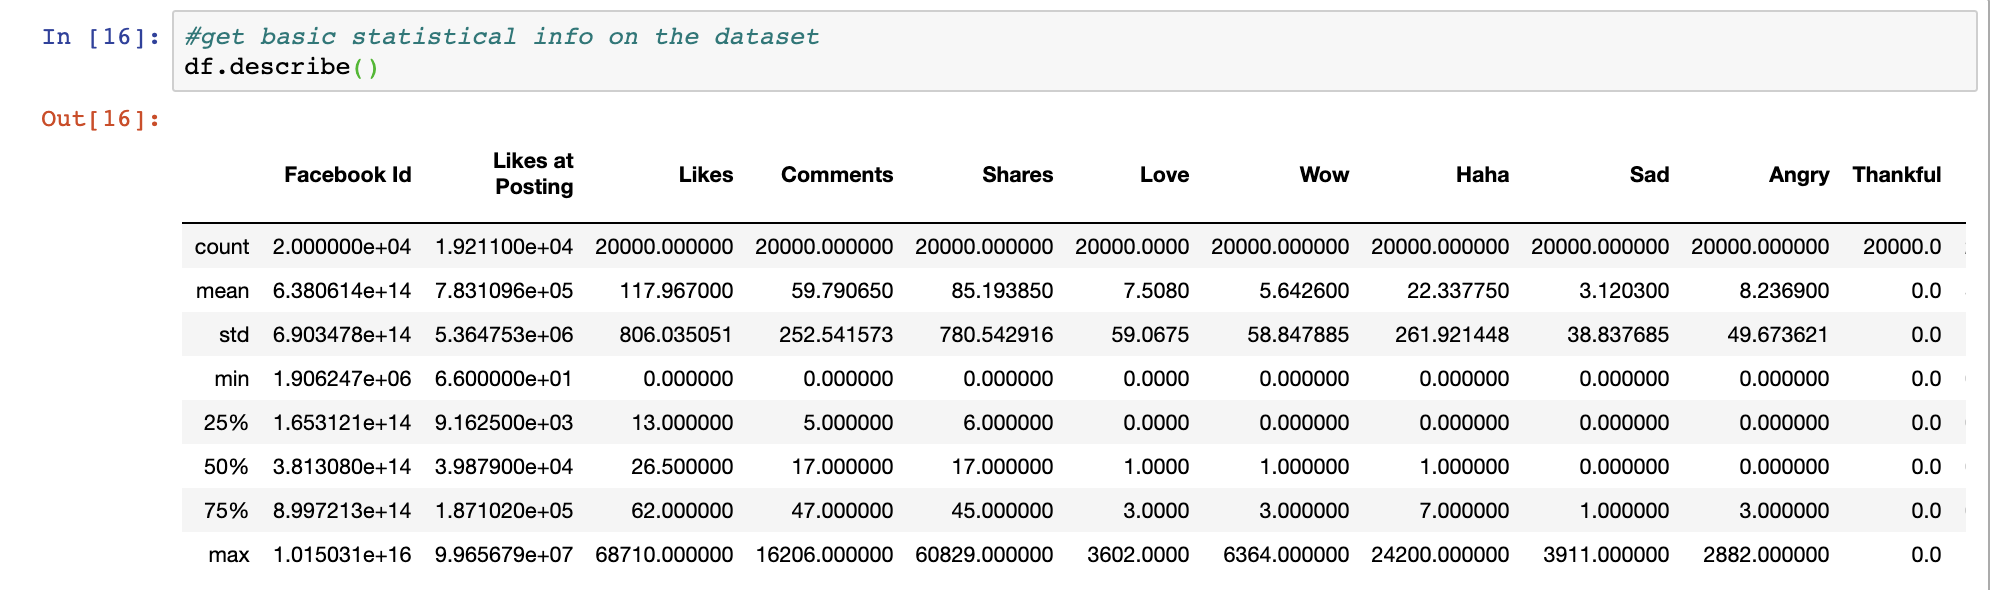Click the comment line about basic statistical info

(501, 37)
